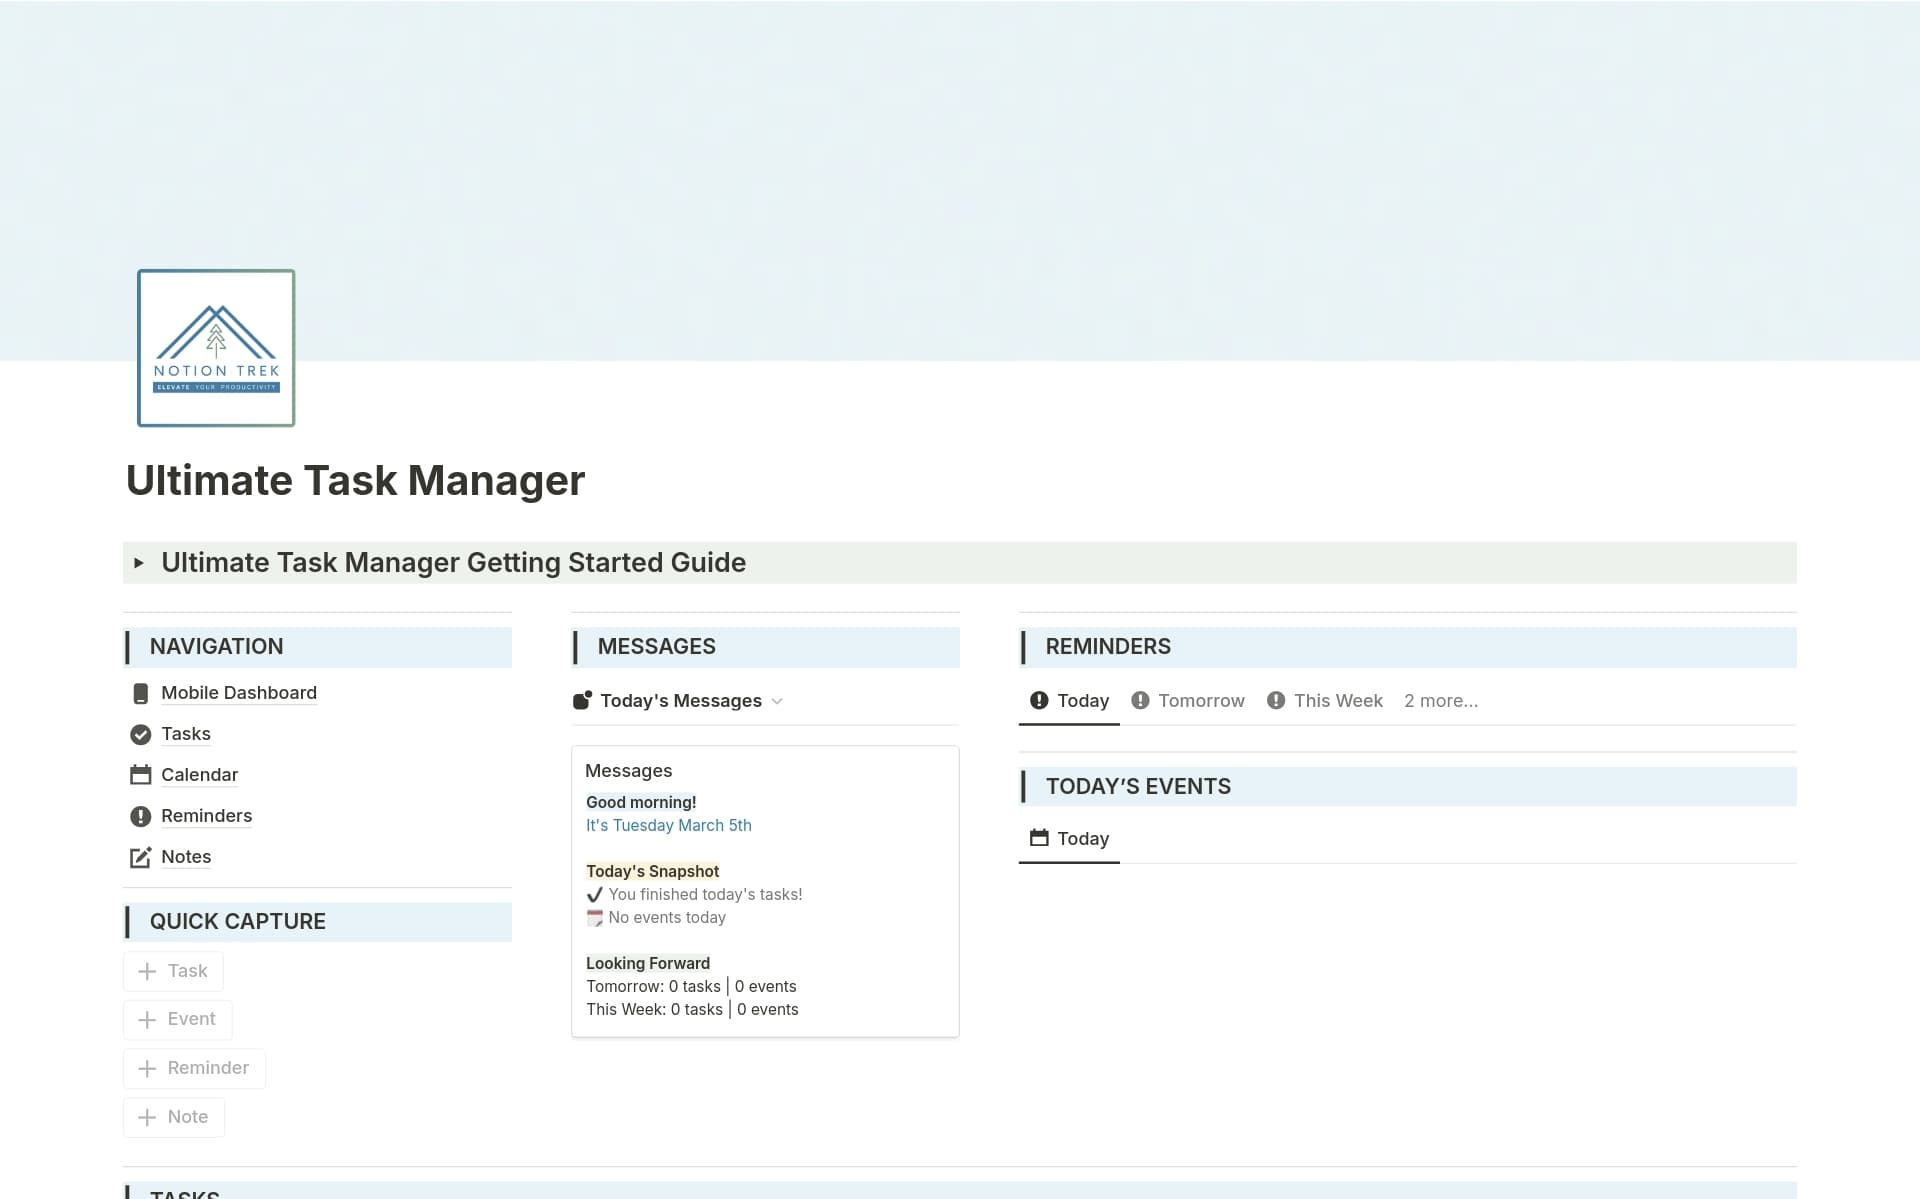Click the alarm clock icon near Today's Messages

582,700
